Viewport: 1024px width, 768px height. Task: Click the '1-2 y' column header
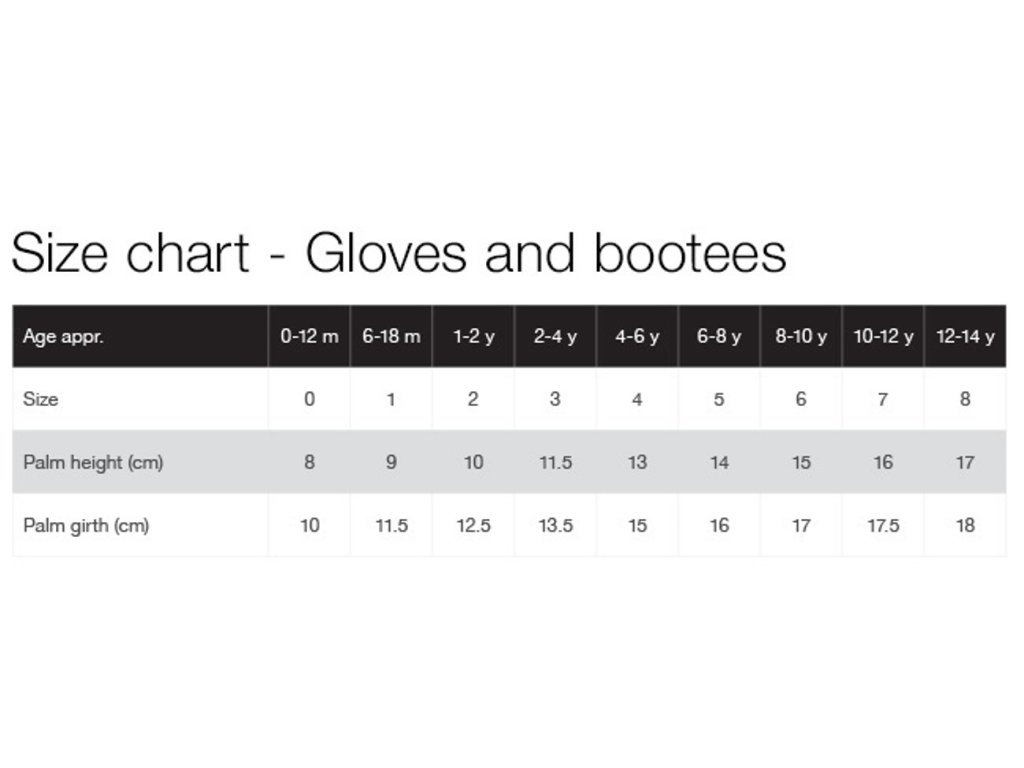click(473, 337)
